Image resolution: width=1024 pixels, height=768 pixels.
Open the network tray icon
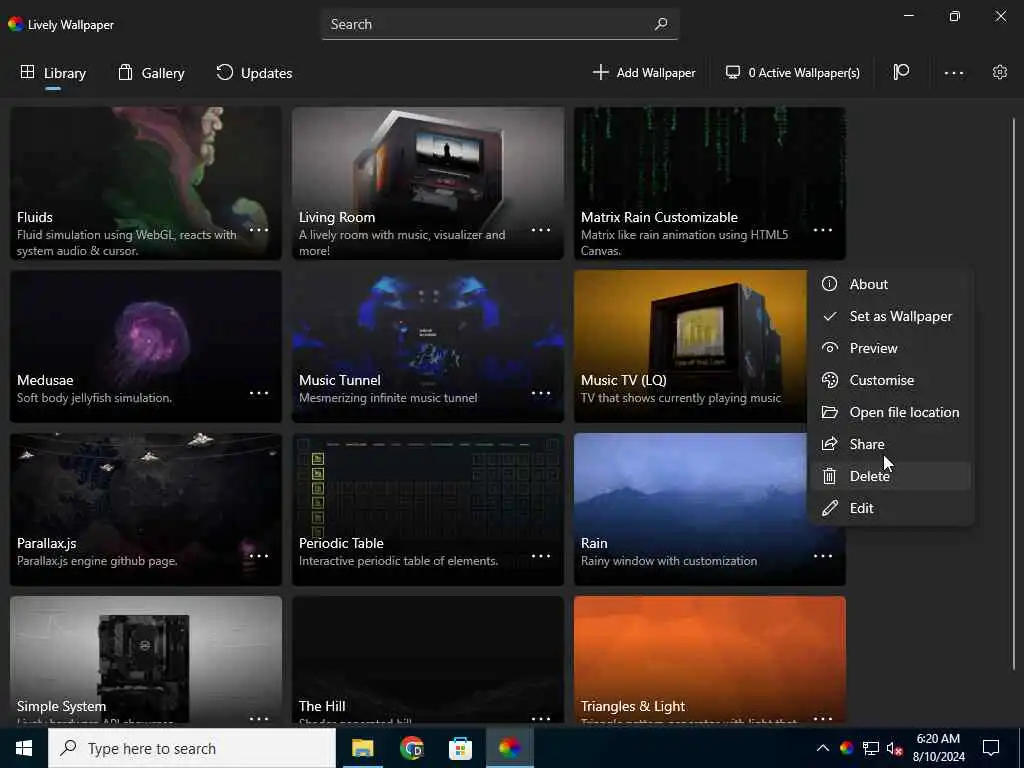[x=871, y=748]
